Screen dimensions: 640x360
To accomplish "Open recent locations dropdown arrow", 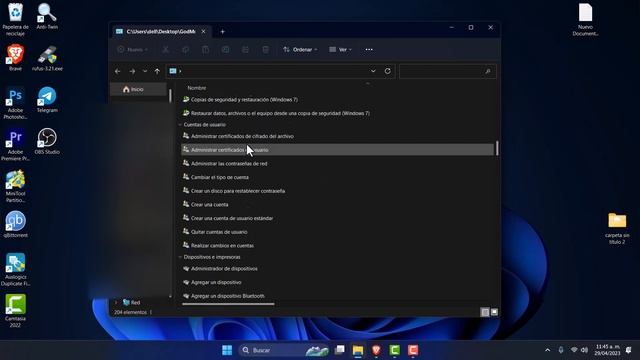I will [x=145, y=71].
